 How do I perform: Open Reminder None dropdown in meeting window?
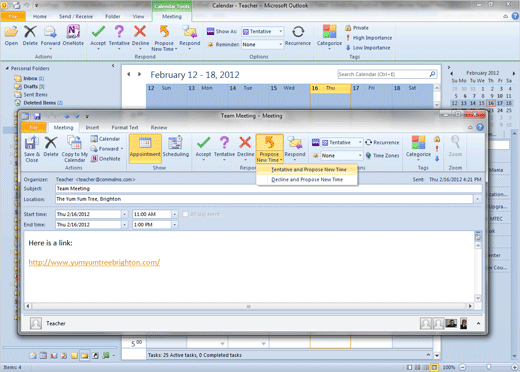click(341, 156)
